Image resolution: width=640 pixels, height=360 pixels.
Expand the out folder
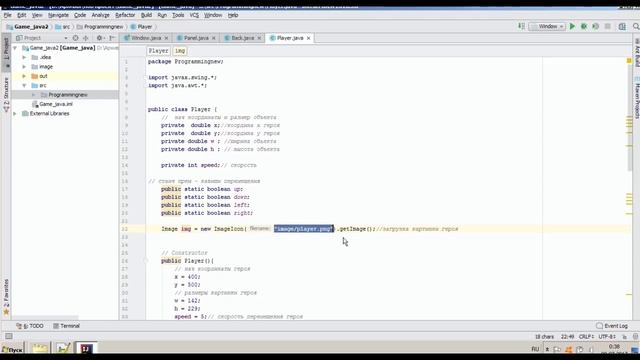pyautogui.click(x=24, y=76)
